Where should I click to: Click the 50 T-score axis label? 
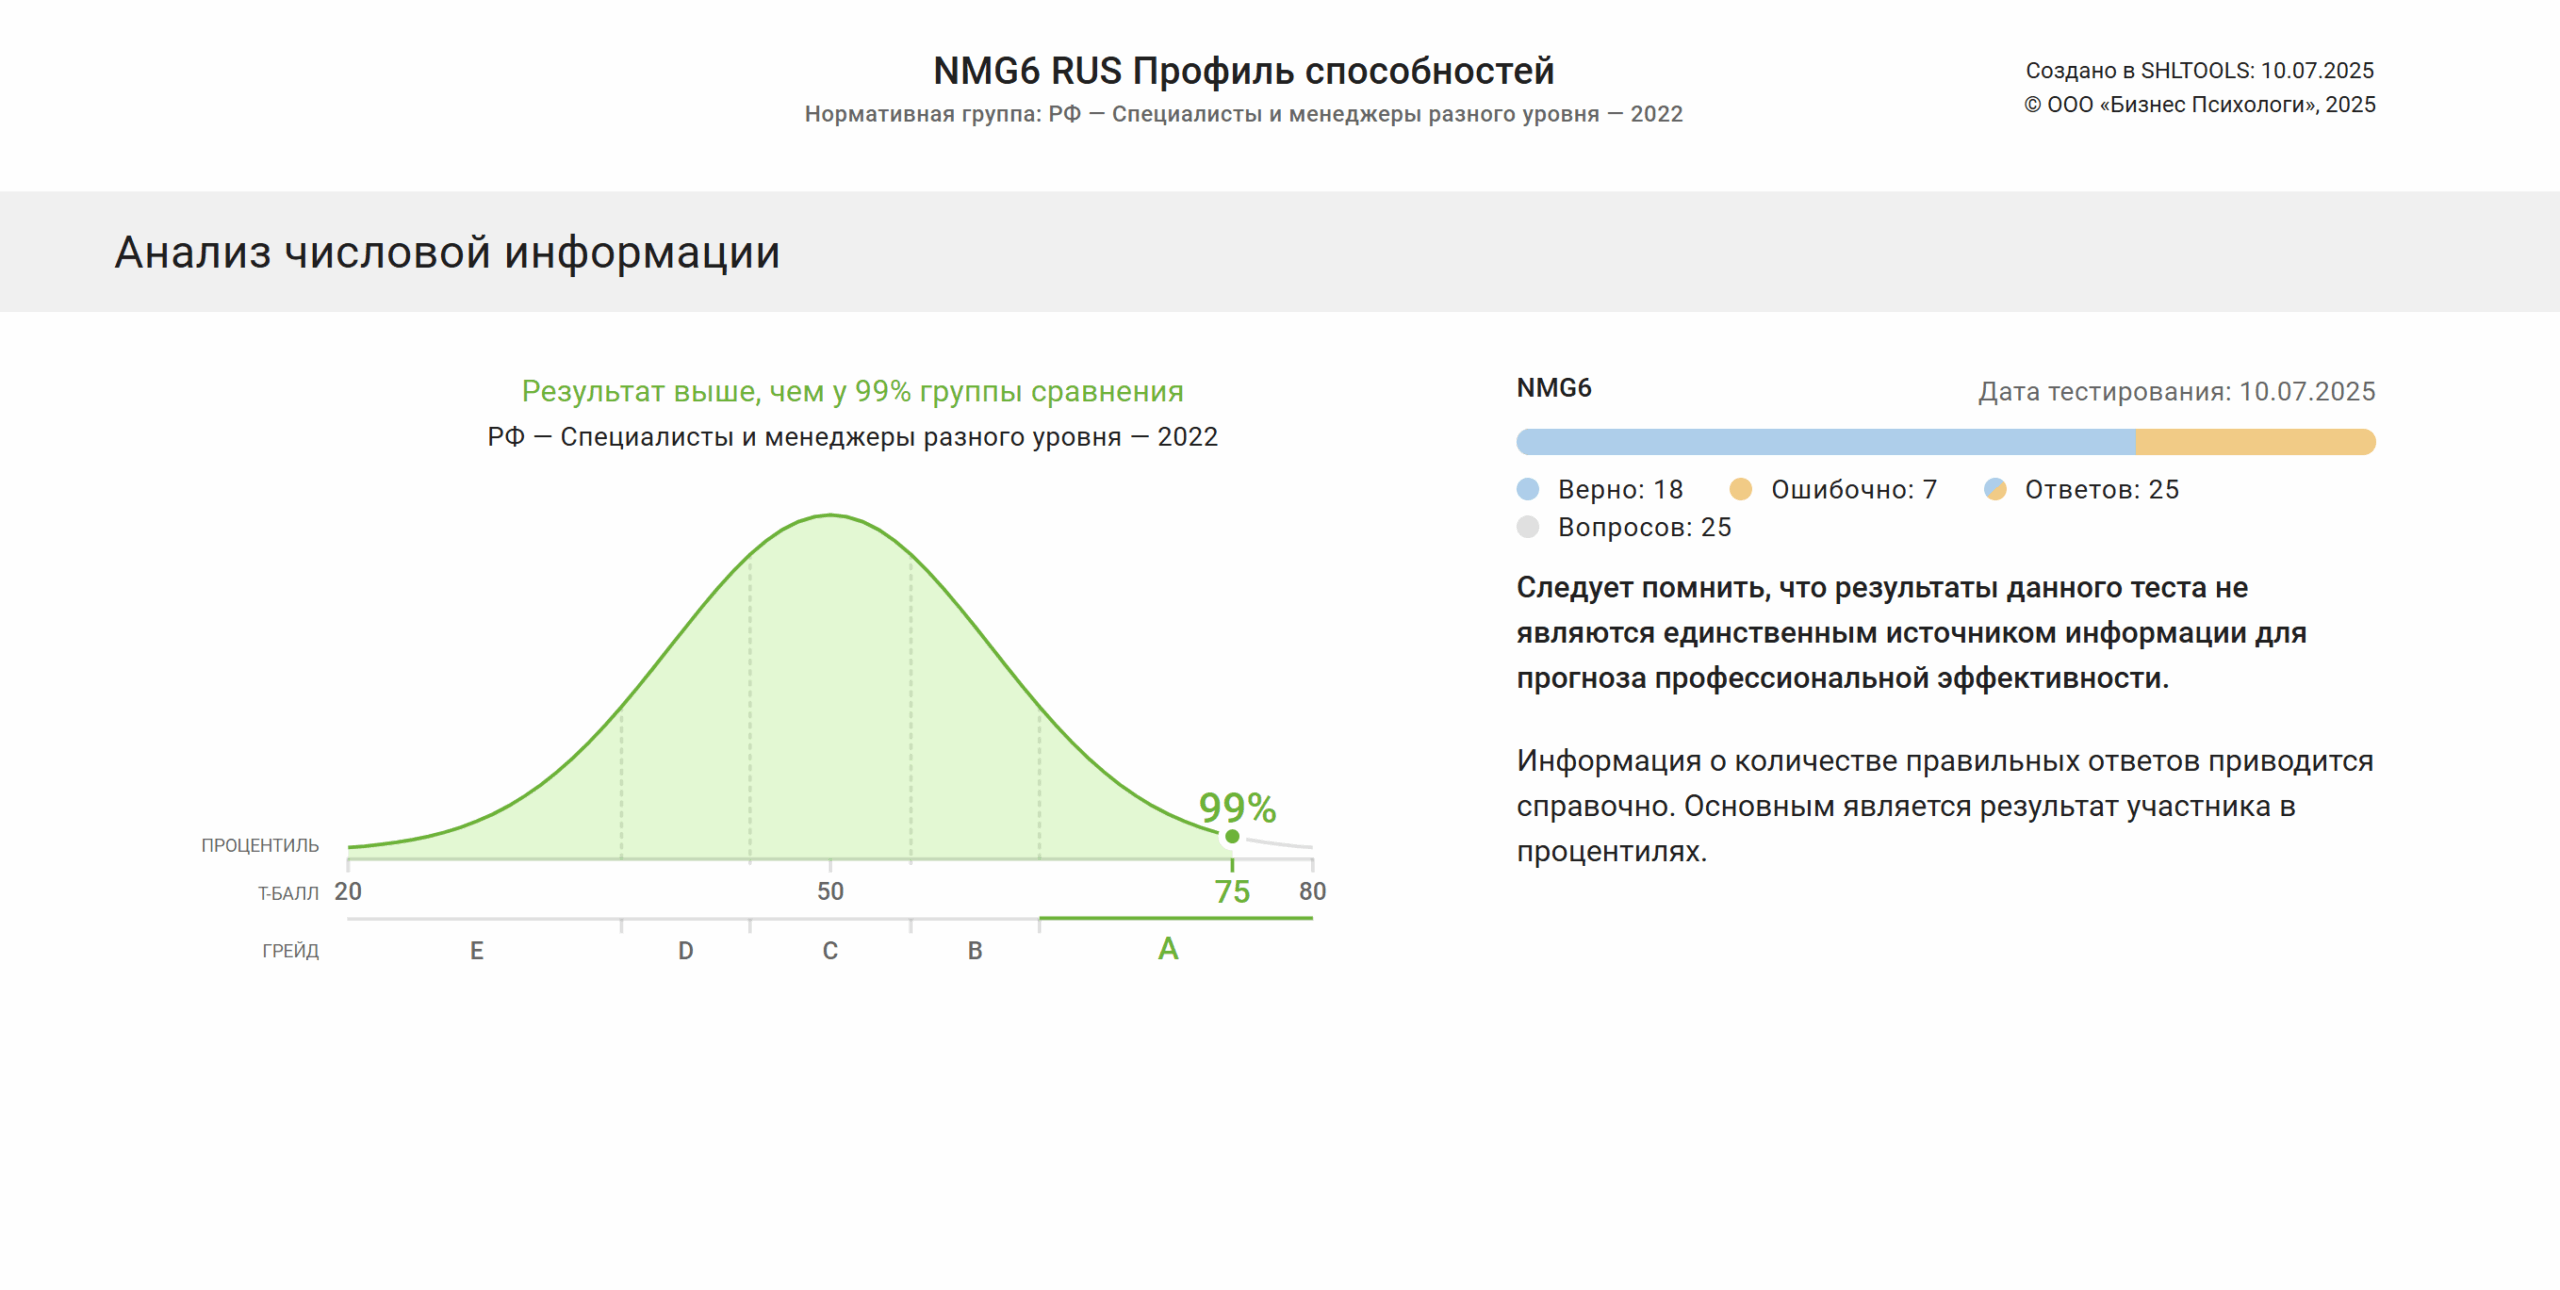(x=830, y=891)
